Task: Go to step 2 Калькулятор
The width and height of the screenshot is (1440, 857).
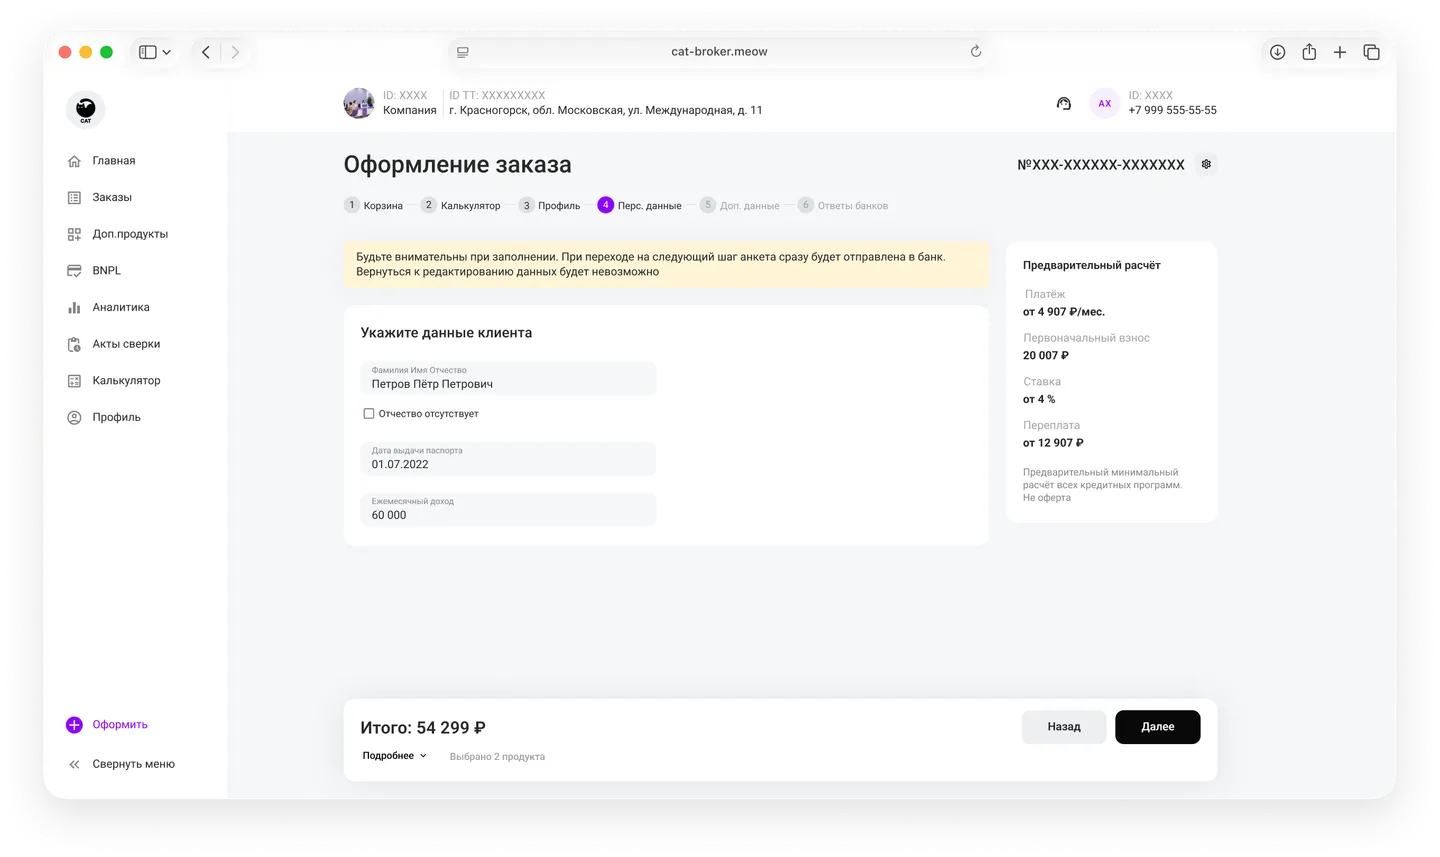Action: click(x=460, y=205)
